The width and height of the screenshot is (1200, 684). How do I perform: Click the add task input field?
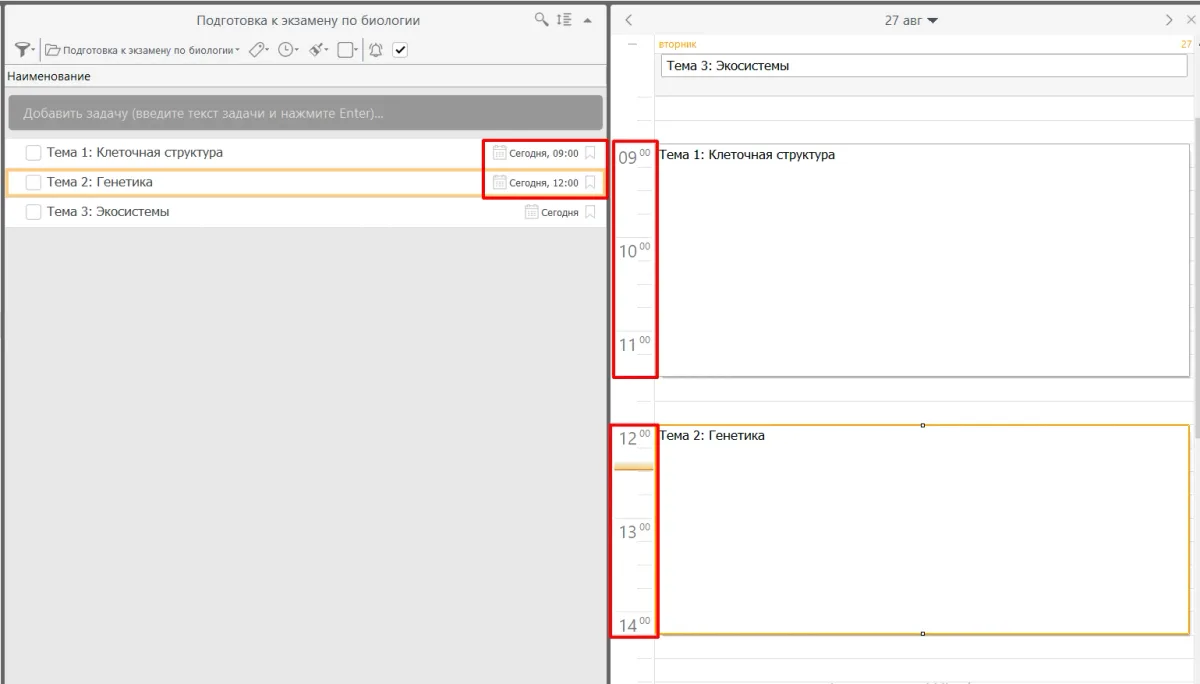pyautogui.click(x=305, y=113)
